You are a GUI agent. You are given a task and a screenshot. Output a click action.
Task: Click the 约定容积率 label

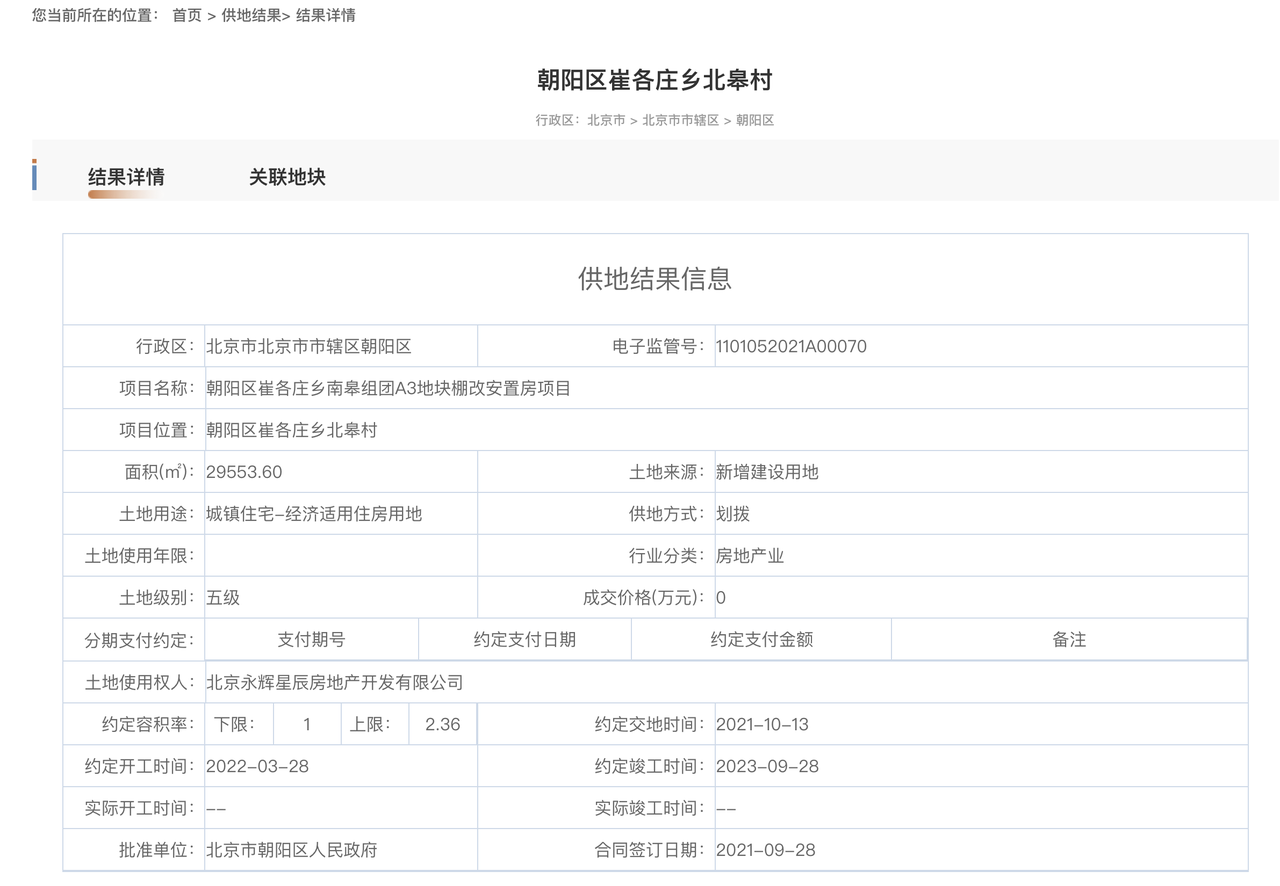[x=148, y=725]
